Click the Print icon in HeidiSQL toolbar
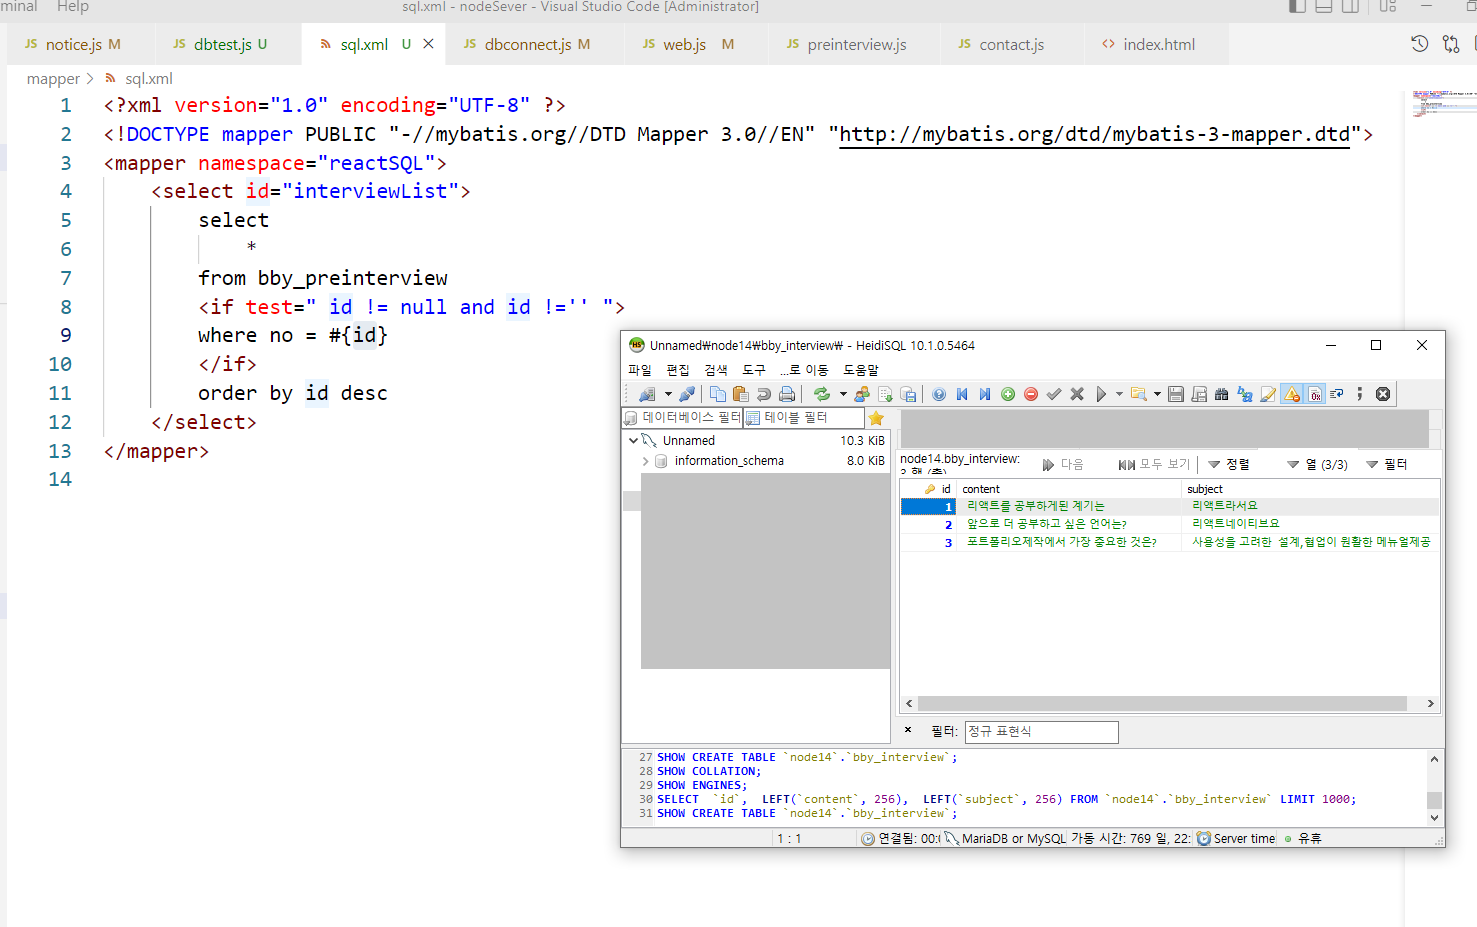This screenshot has width=1477, height=927. coord(787,394)
